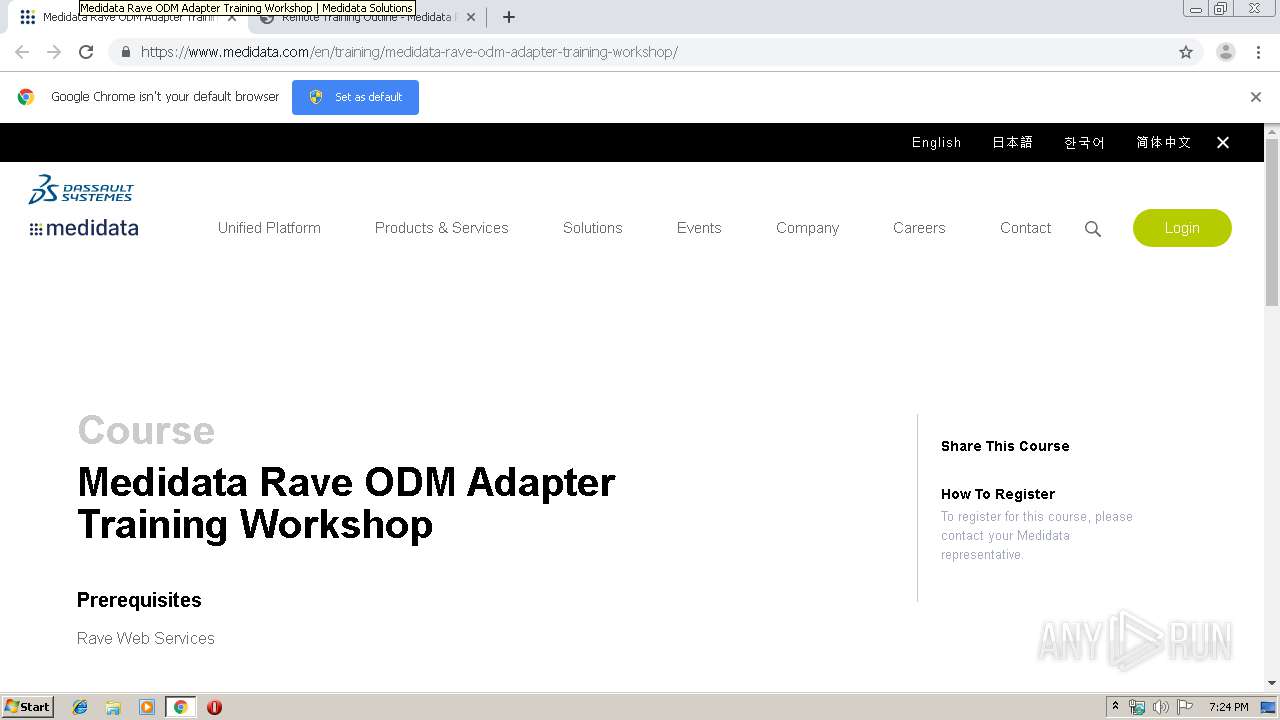Open the Solutions menu
Screen dimensions: 1280x720
[592, 228]
